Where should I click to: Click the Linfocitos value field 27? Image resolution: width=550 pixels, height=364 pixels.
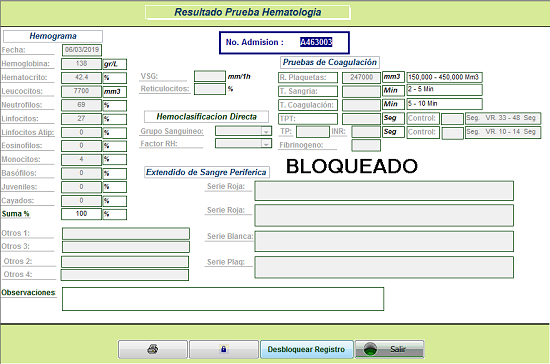(x=81, y=119)
